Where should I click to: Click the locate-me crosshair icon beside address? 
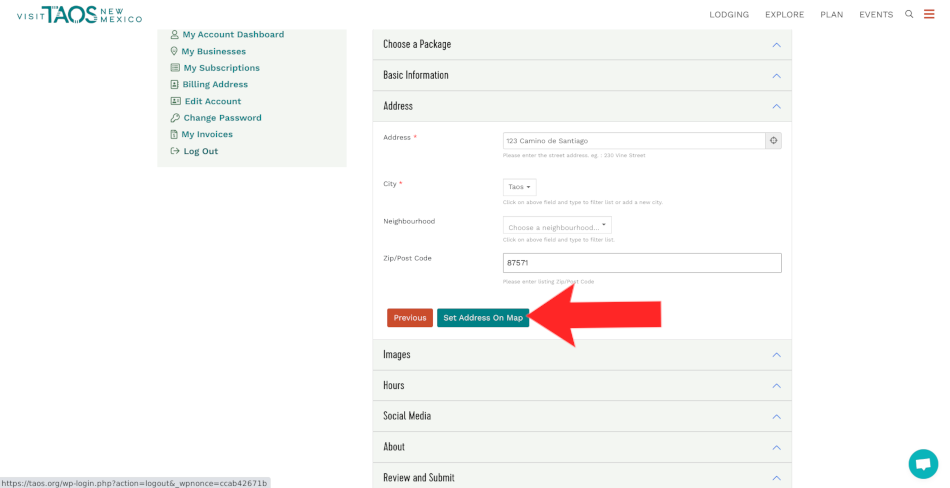[x=773, y=141]
